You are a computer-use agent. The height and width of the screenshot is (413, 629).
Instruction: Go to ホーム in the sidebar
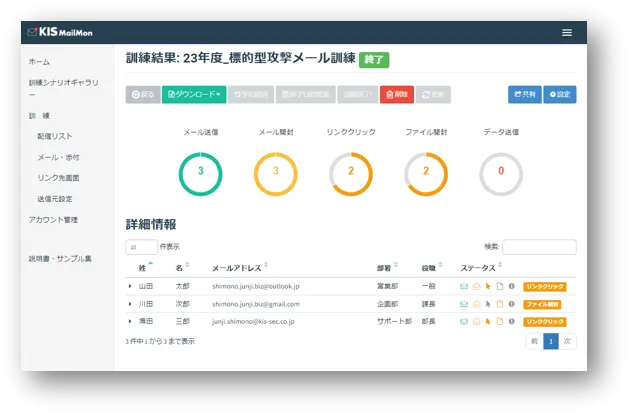[39, 62]
